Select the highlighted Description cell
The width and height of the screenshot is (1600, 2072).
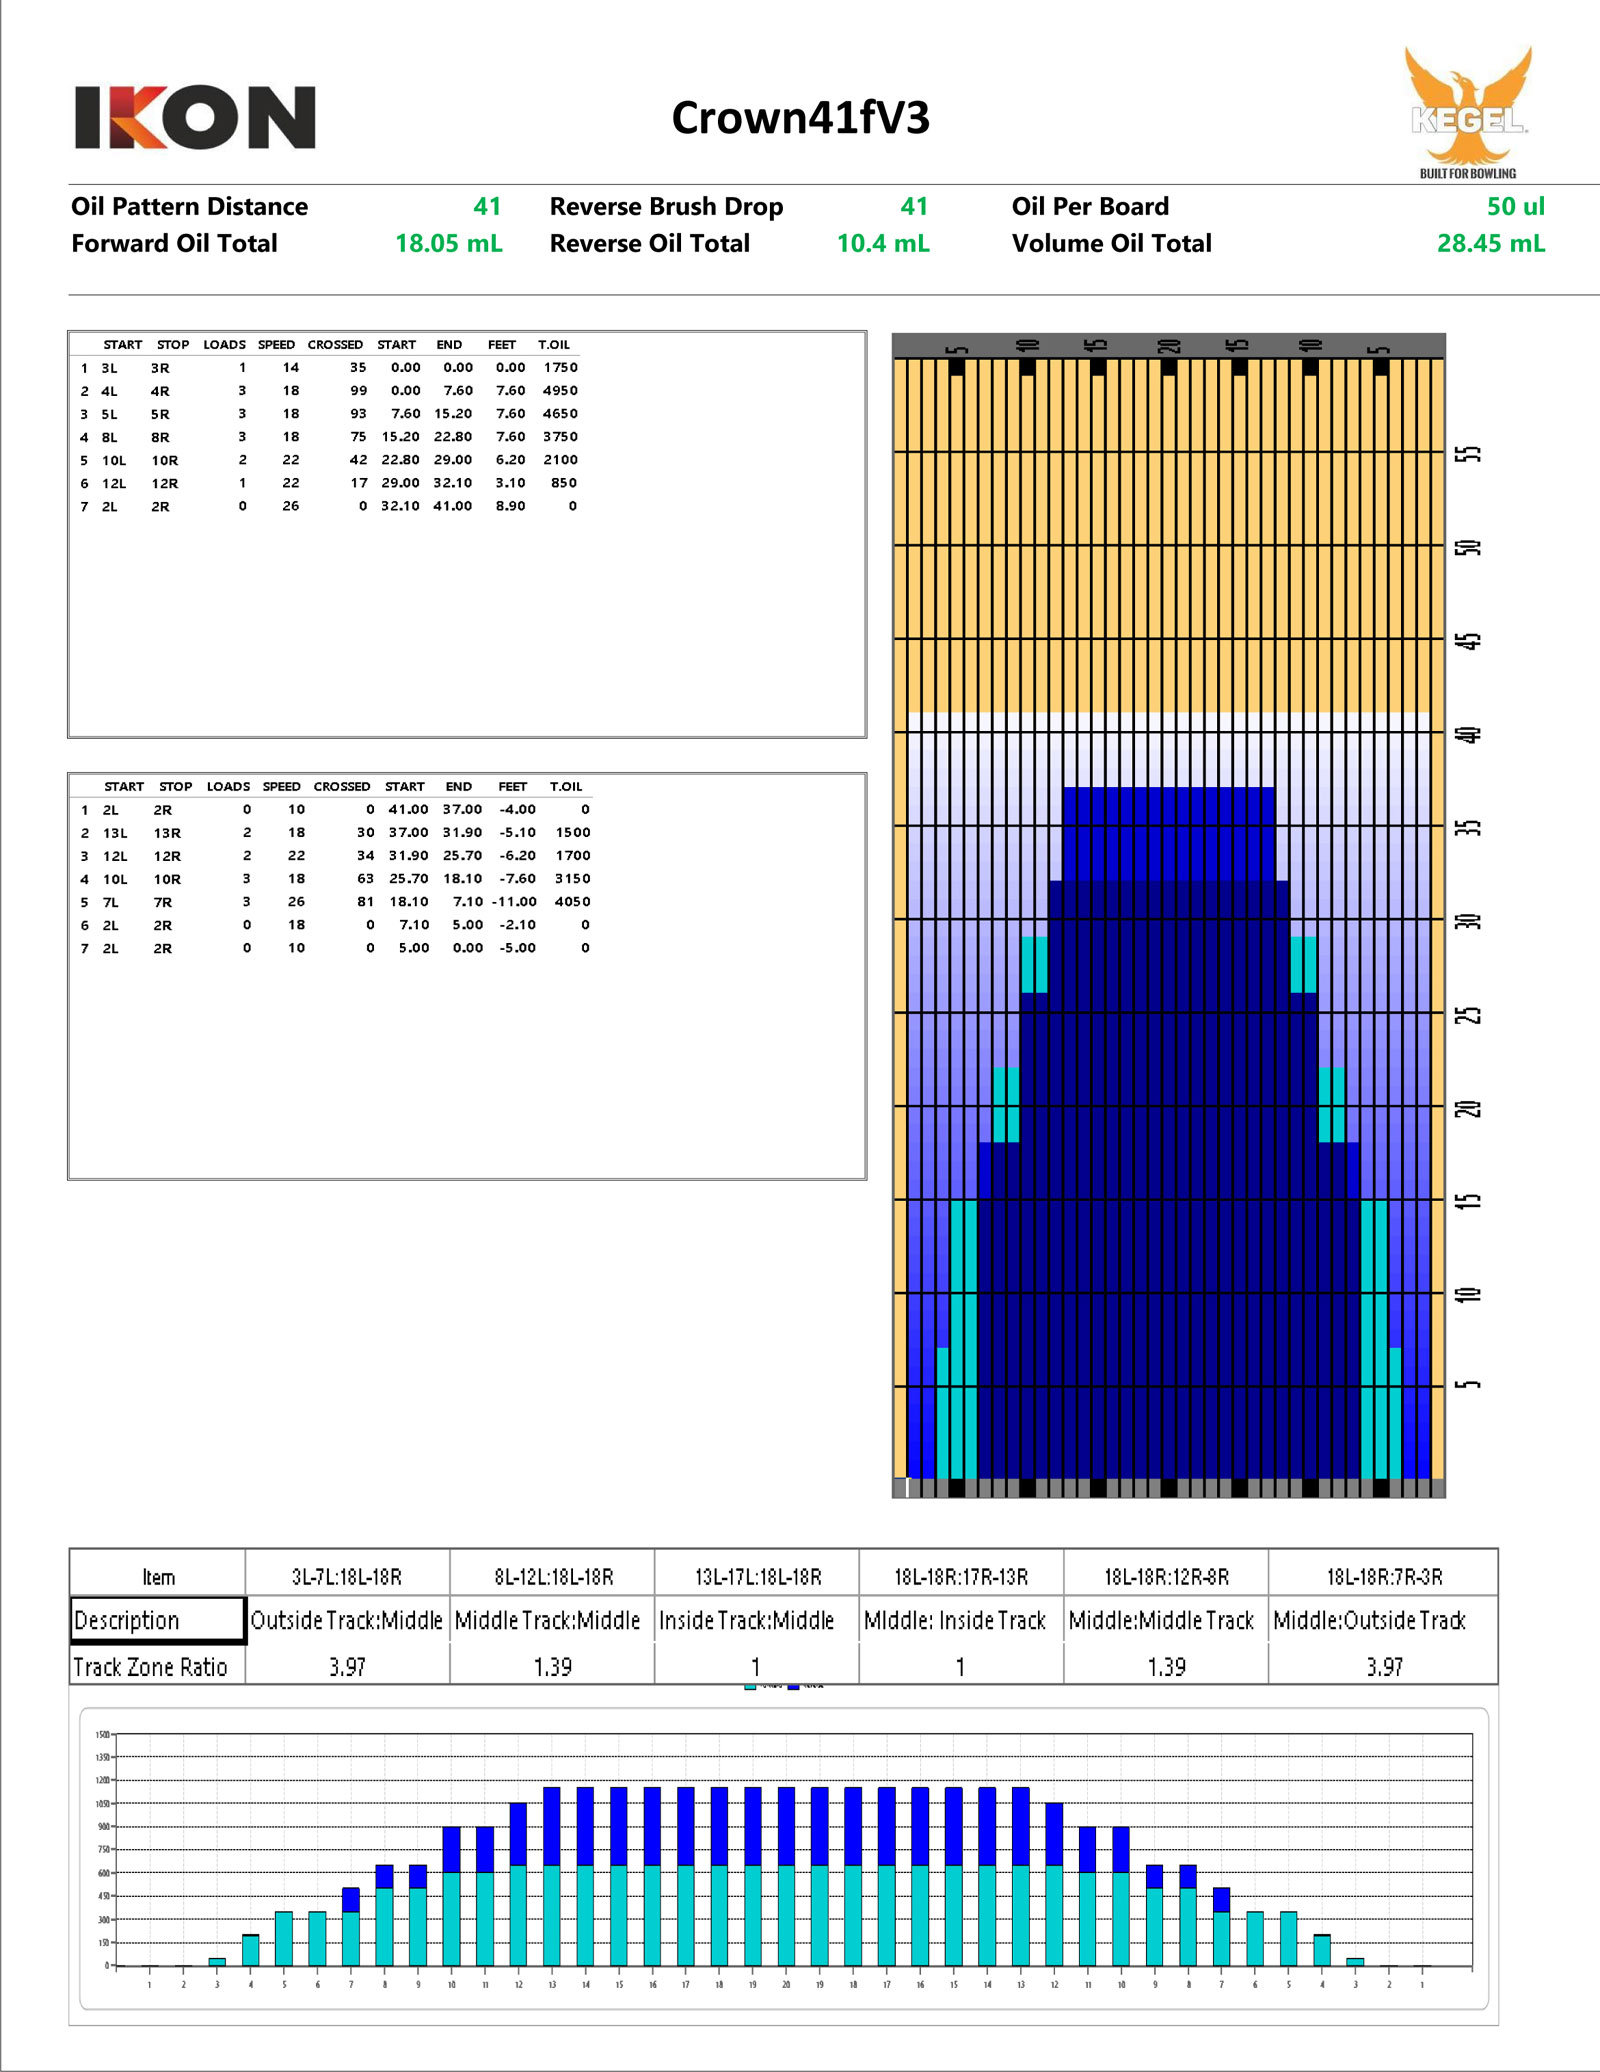(x=157, y=1620)
